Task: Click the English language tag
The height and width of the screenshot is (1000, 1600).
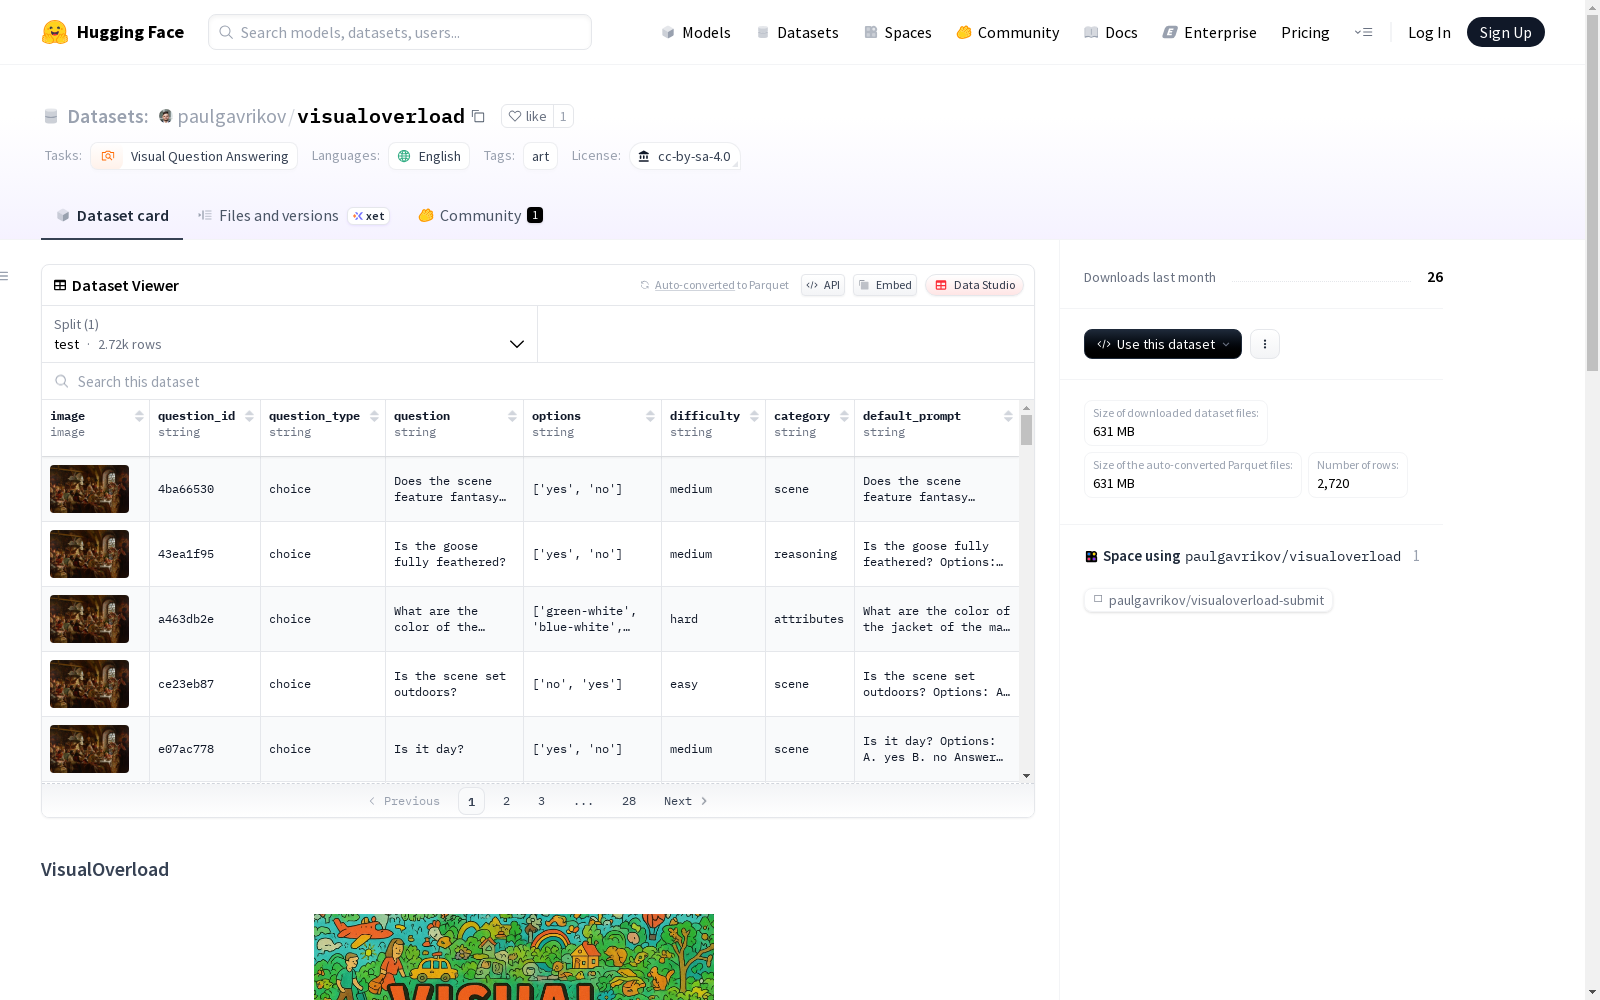Action: click(429, 156)
